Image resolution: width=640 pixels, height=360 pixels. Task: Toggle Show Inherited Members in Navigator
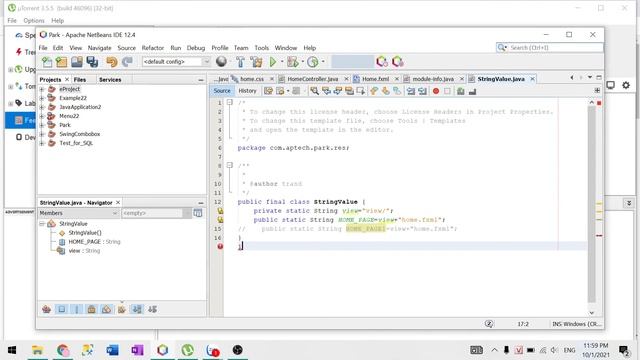point(47,309)
